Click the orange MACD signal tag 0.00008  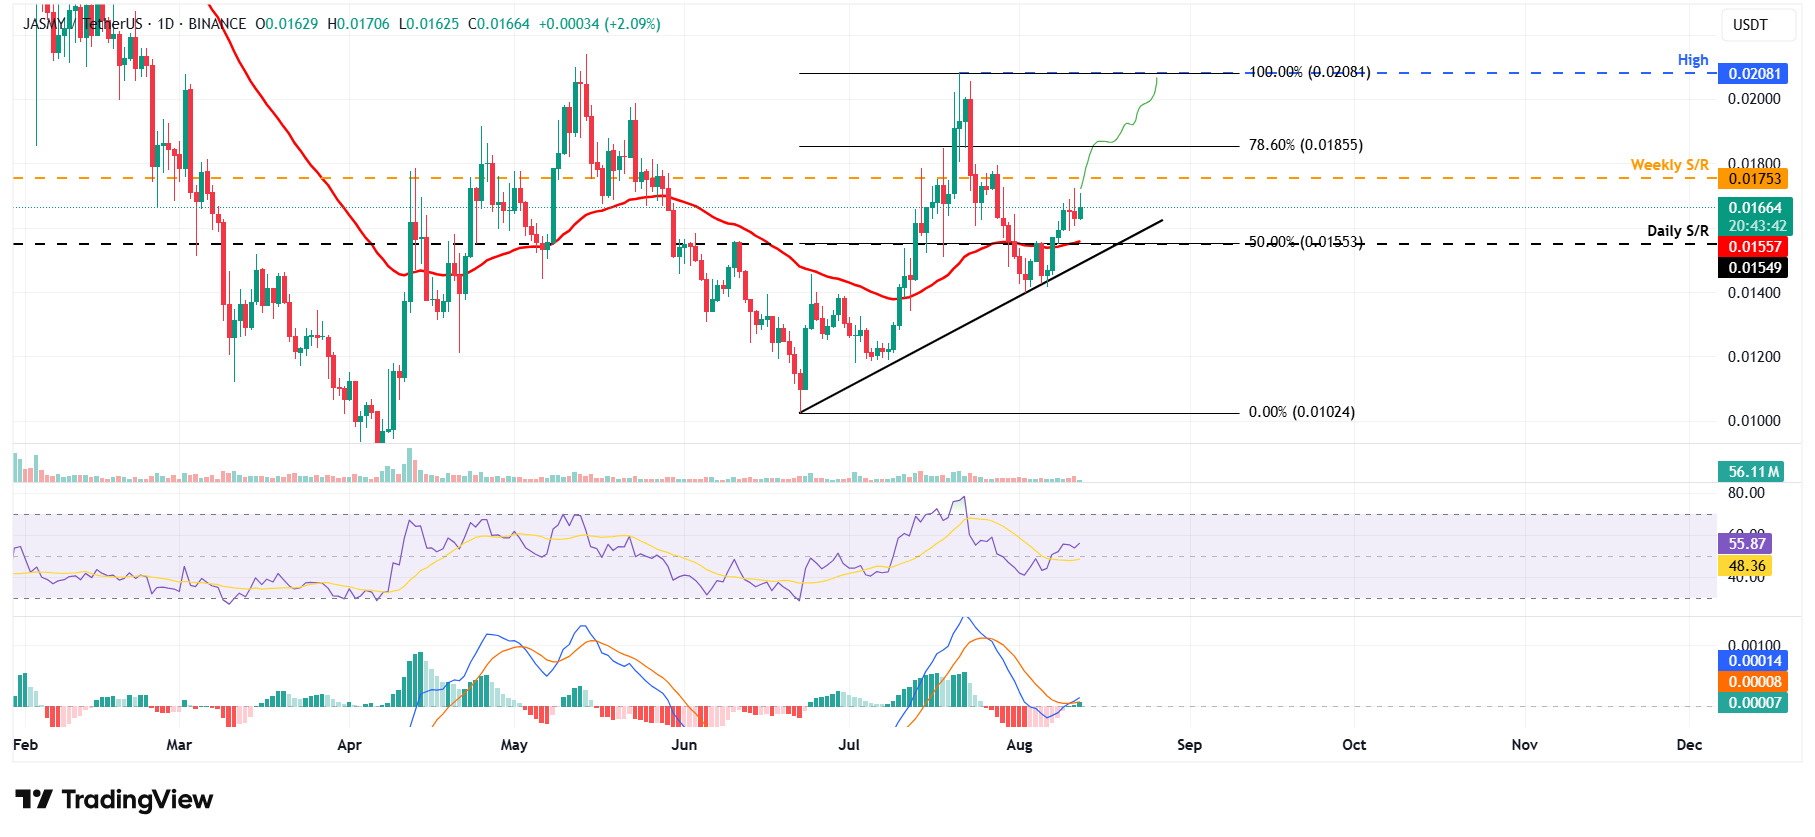(x=1755, y=682)
